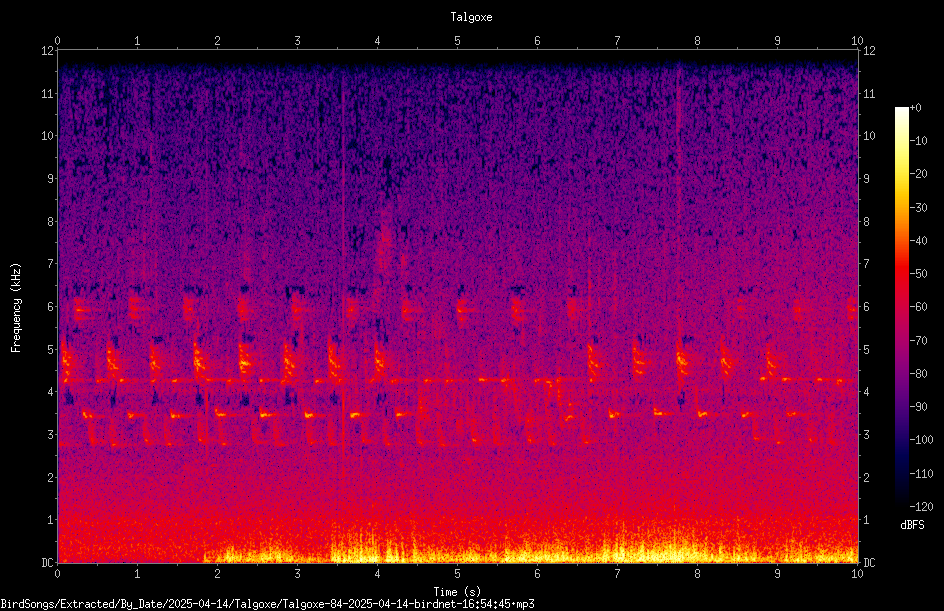The image size is (944, 611).
Task: Click the Time (s) axis label
Action: click(457, 592)
